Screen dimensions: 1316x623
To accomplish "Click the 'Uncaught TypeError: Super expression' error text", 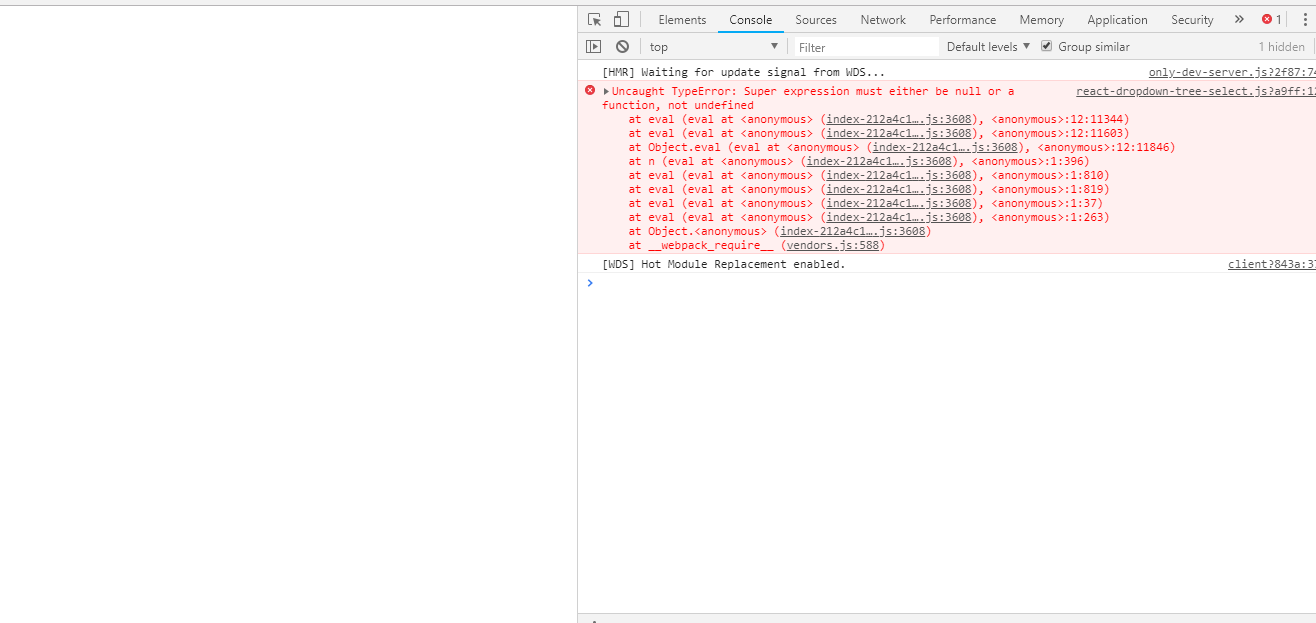I will [x=808, y=98].
